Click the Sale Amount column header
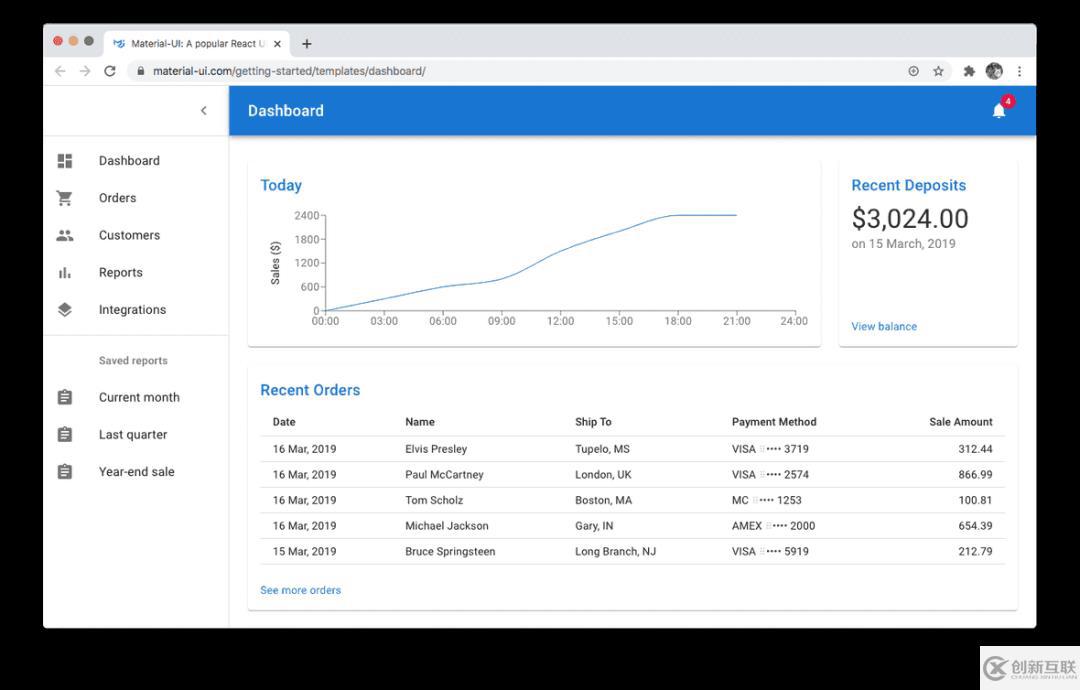Viewport: 1080px width, 690px height. coord(960,422)
